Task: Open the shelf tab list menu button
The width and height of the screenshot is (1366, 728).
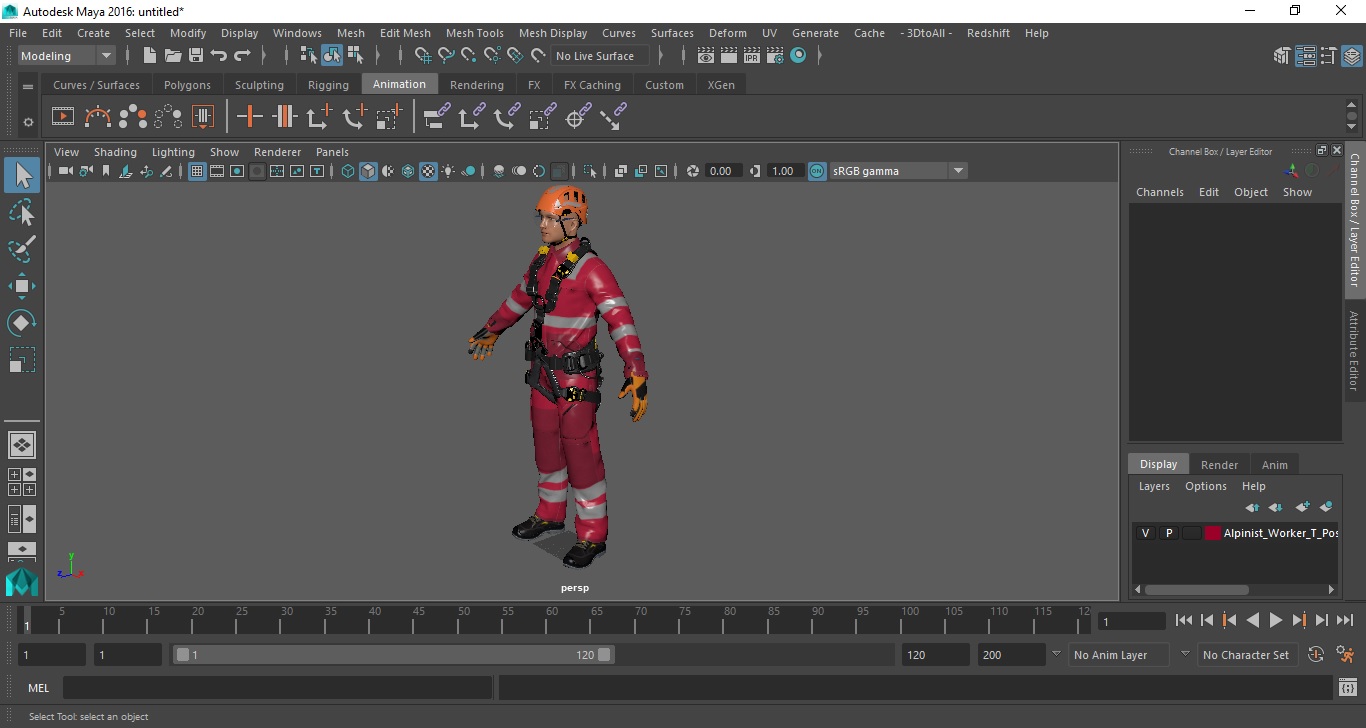Action: click(x=28, y=85)
